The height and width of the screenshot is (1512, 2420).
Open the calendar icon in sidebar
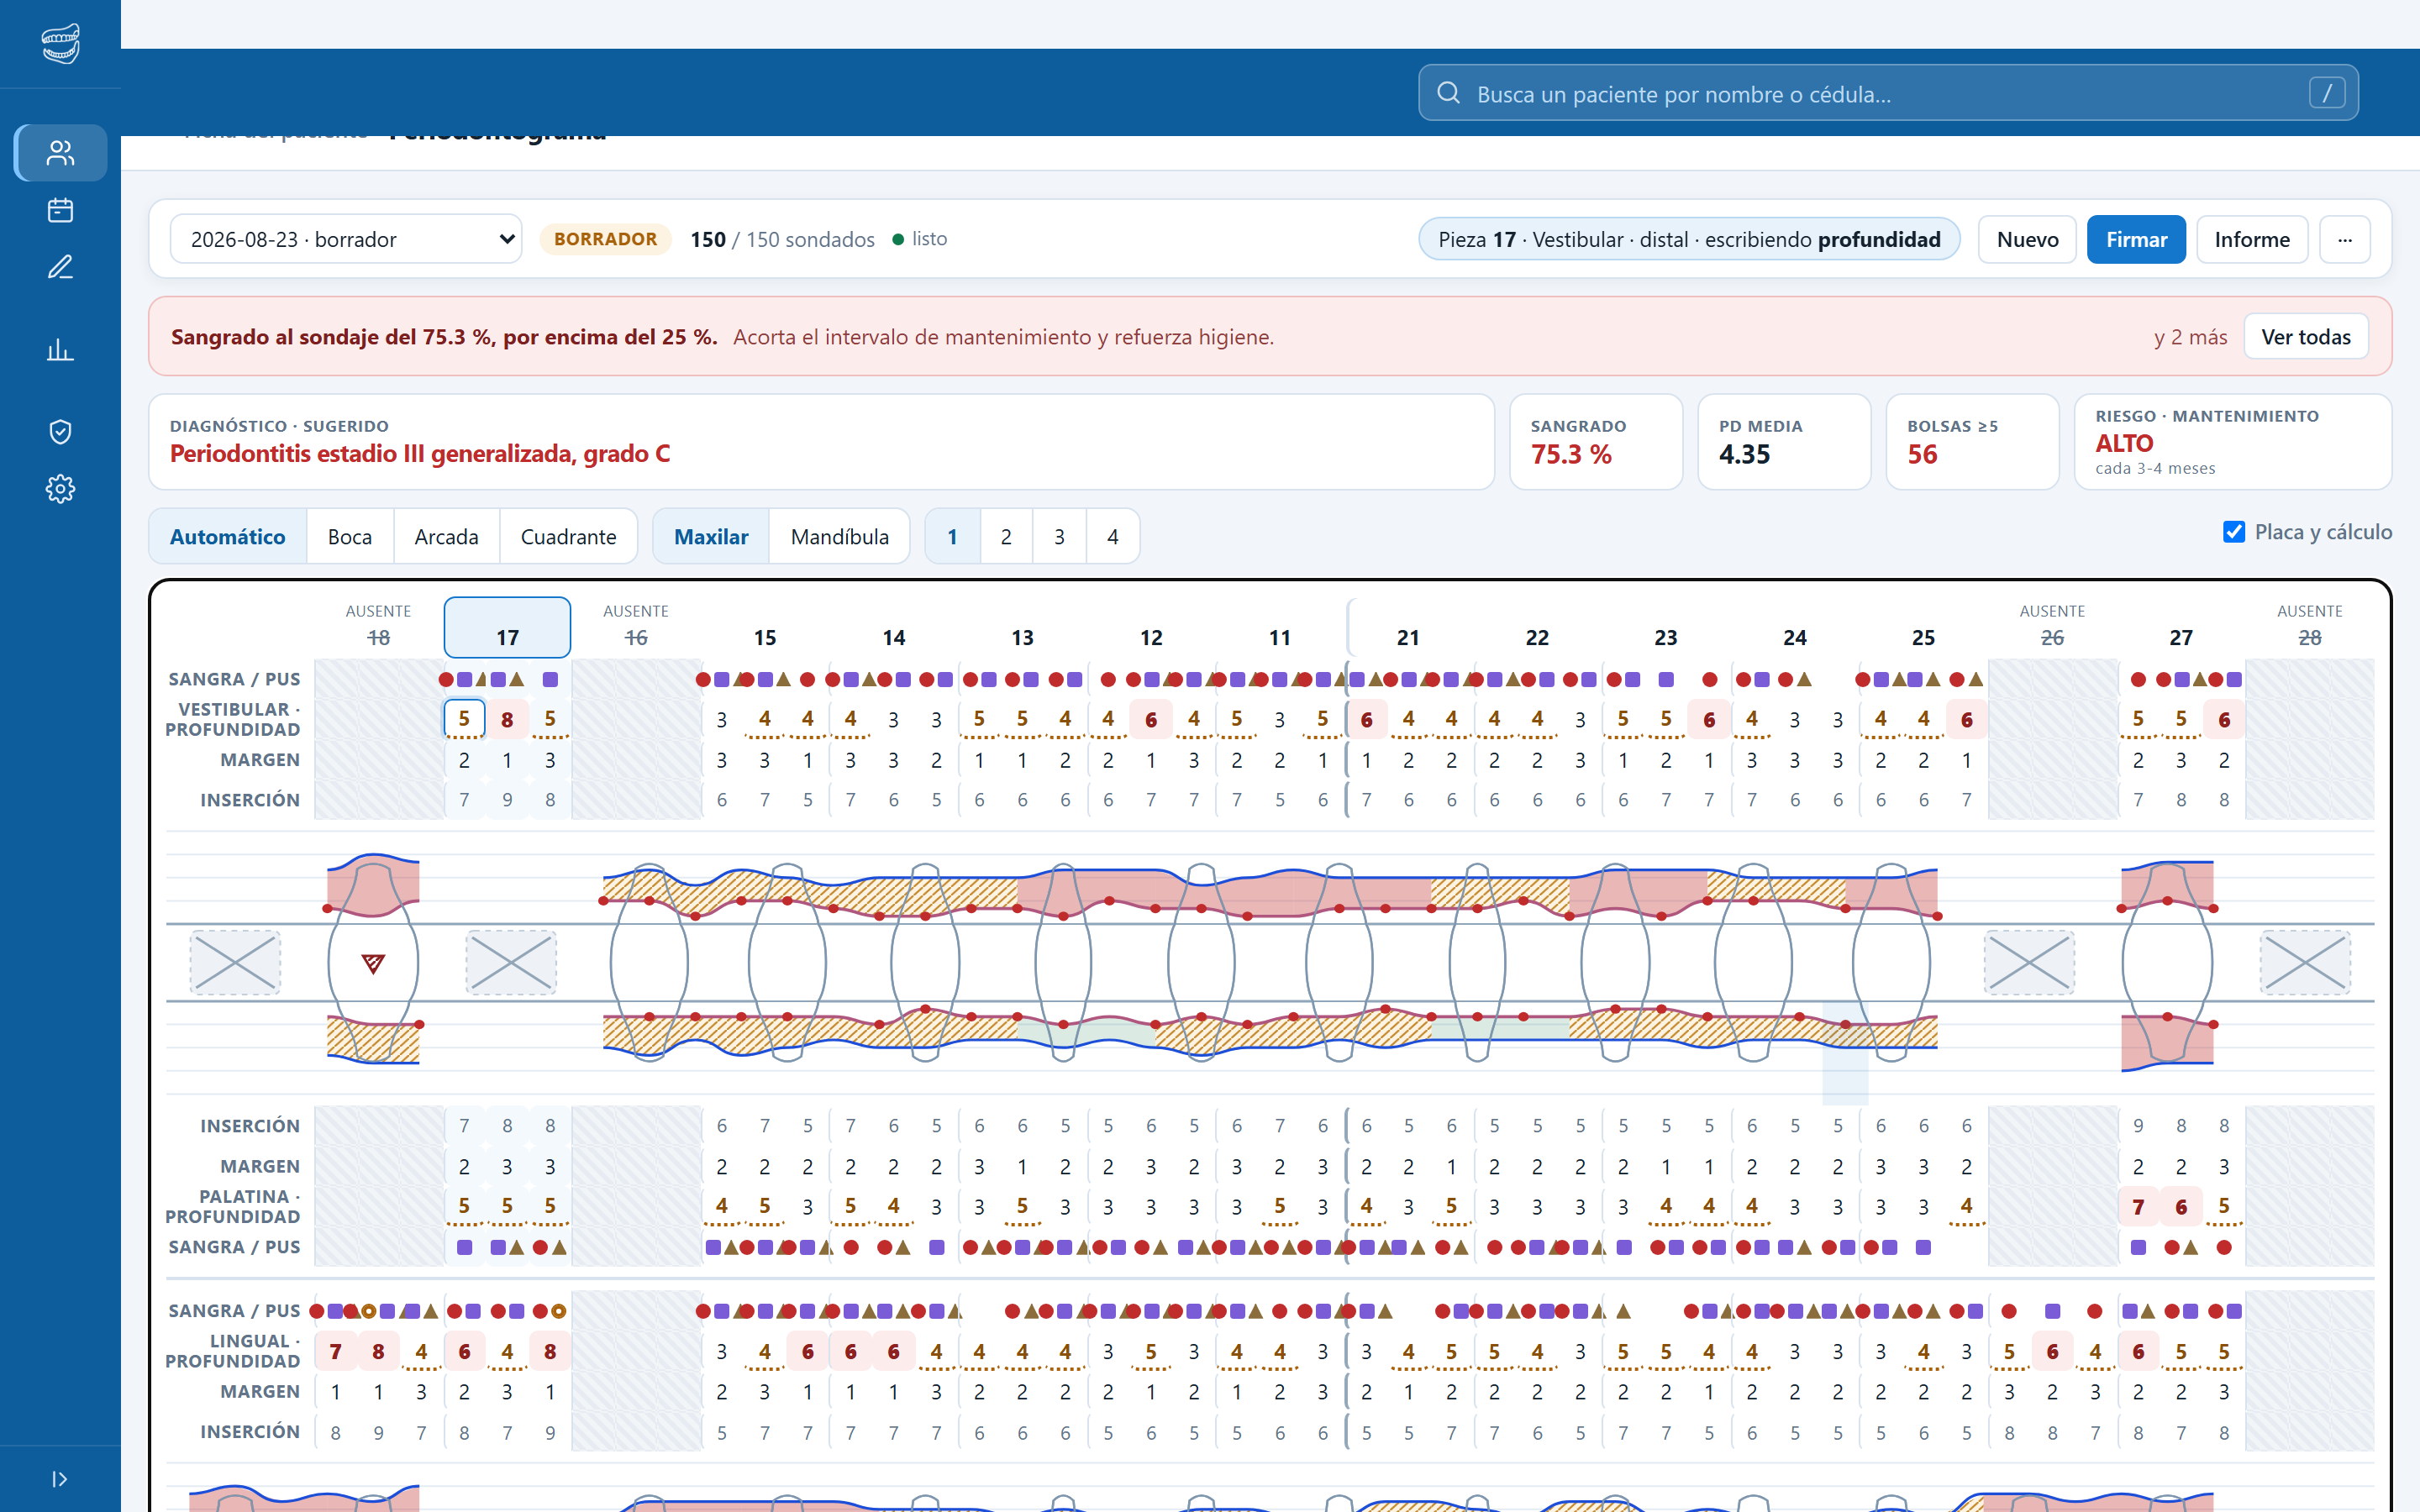coord(61,210)
